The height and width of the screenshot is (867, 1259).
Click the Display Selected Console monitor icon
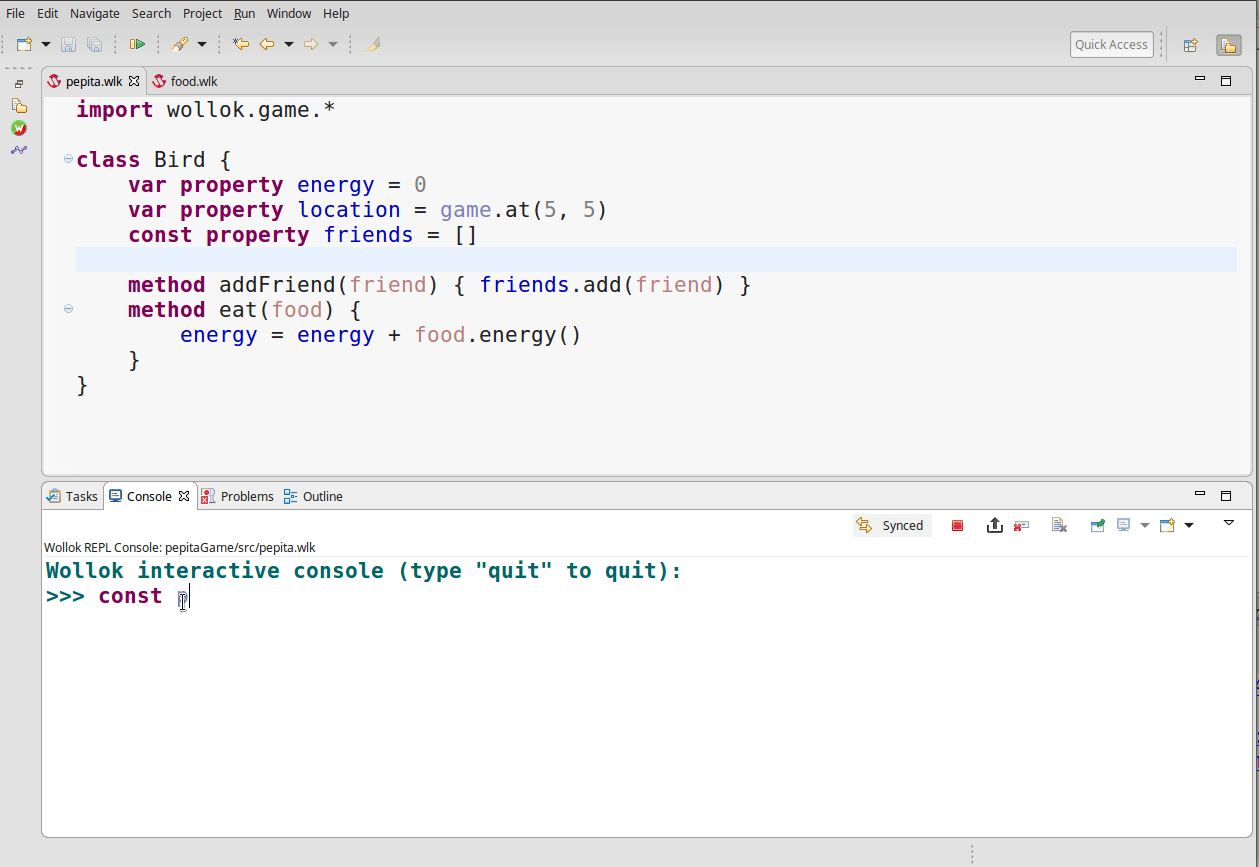coord(1123,525)
